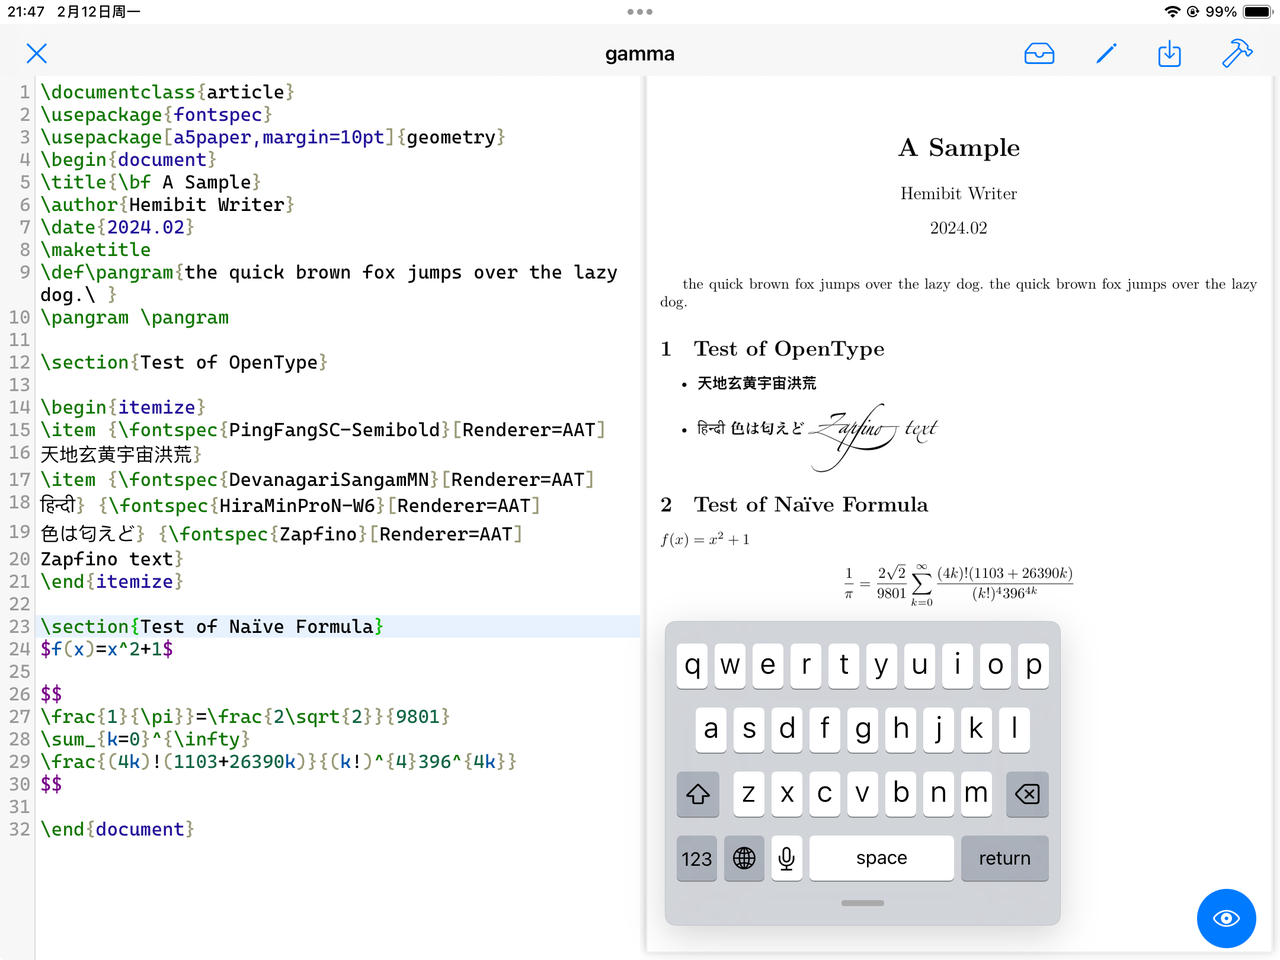Tap the o key
This screenshot has height=960, width=1280.
click(995, 665)
